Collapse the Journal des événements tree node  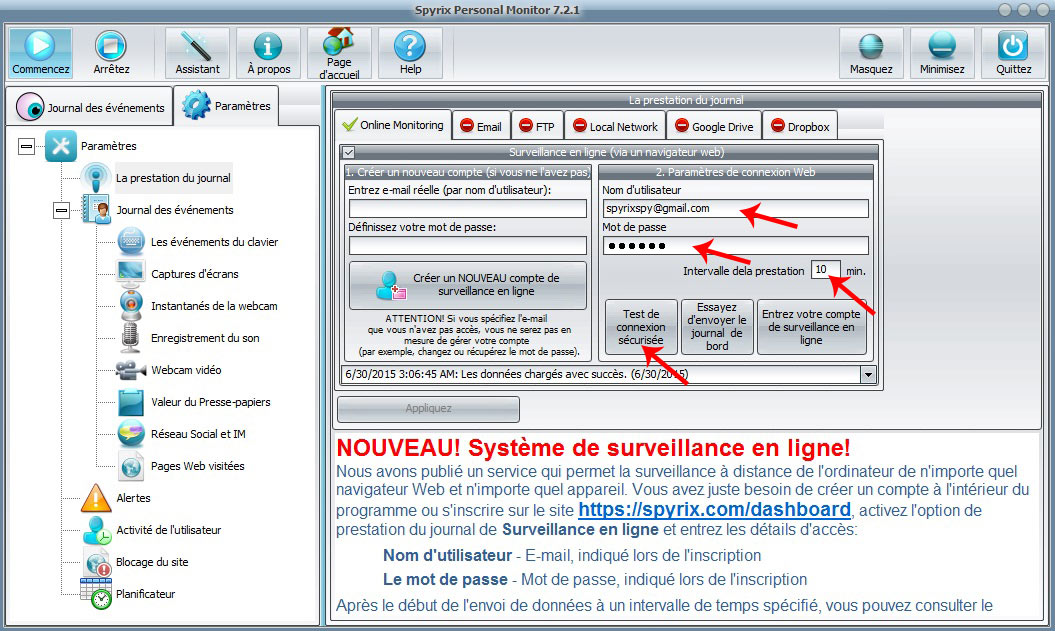pyautogui.click(x=61, y=211)
